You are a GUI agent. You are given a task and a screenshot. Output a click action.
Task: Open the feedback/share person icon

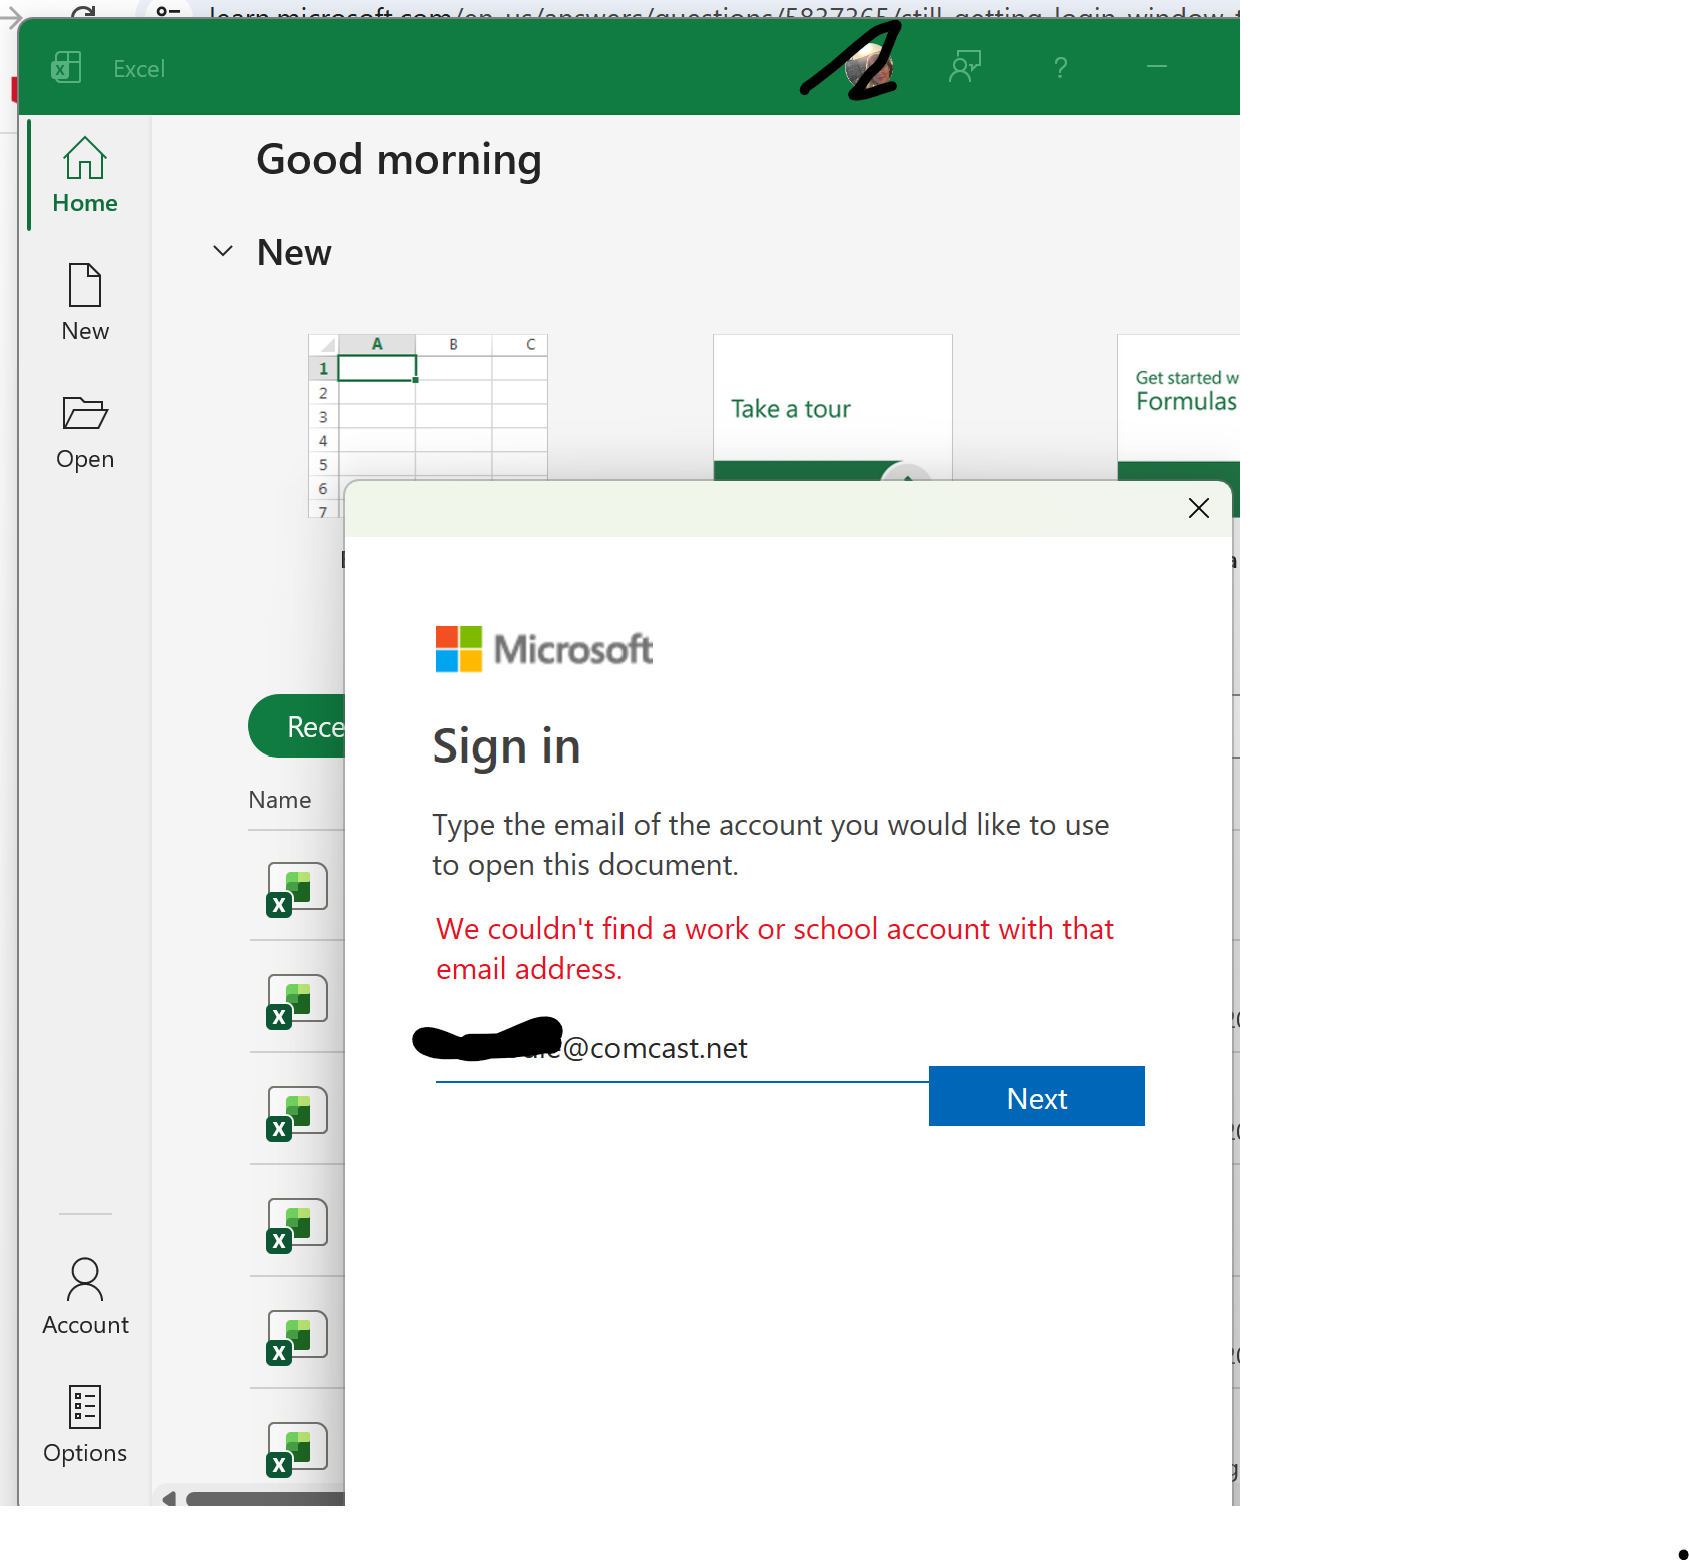pos(965,67)
